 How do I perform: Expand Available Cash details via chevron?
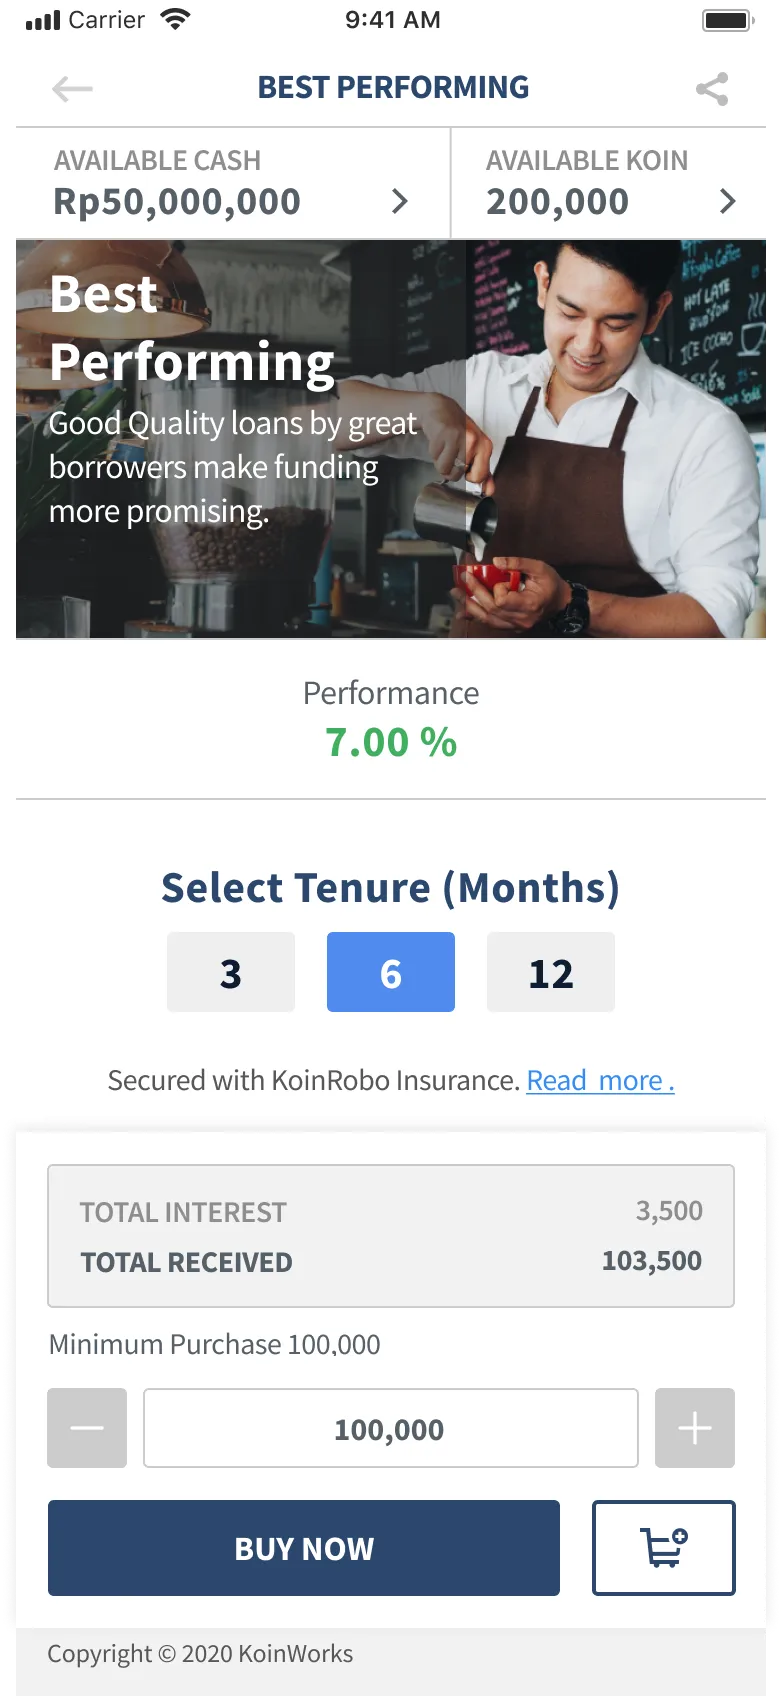pos(399,201)
